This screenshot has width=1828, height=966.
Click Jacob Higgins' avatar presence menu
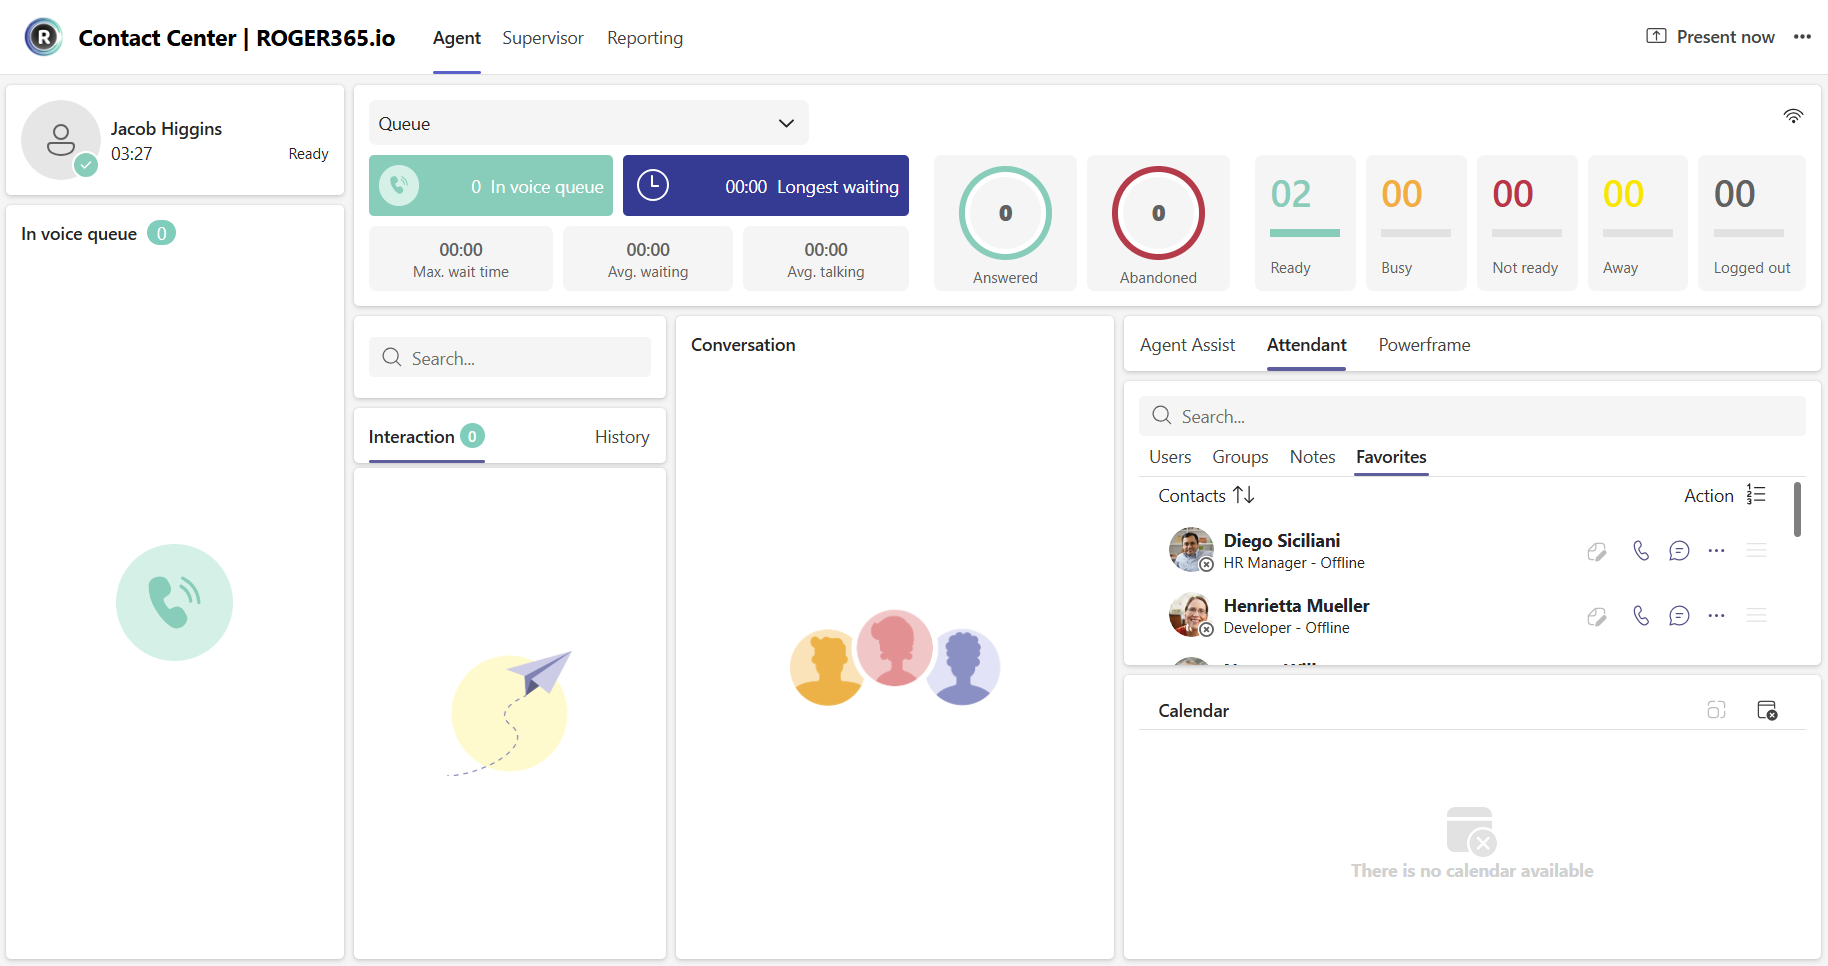click(61, 140)
